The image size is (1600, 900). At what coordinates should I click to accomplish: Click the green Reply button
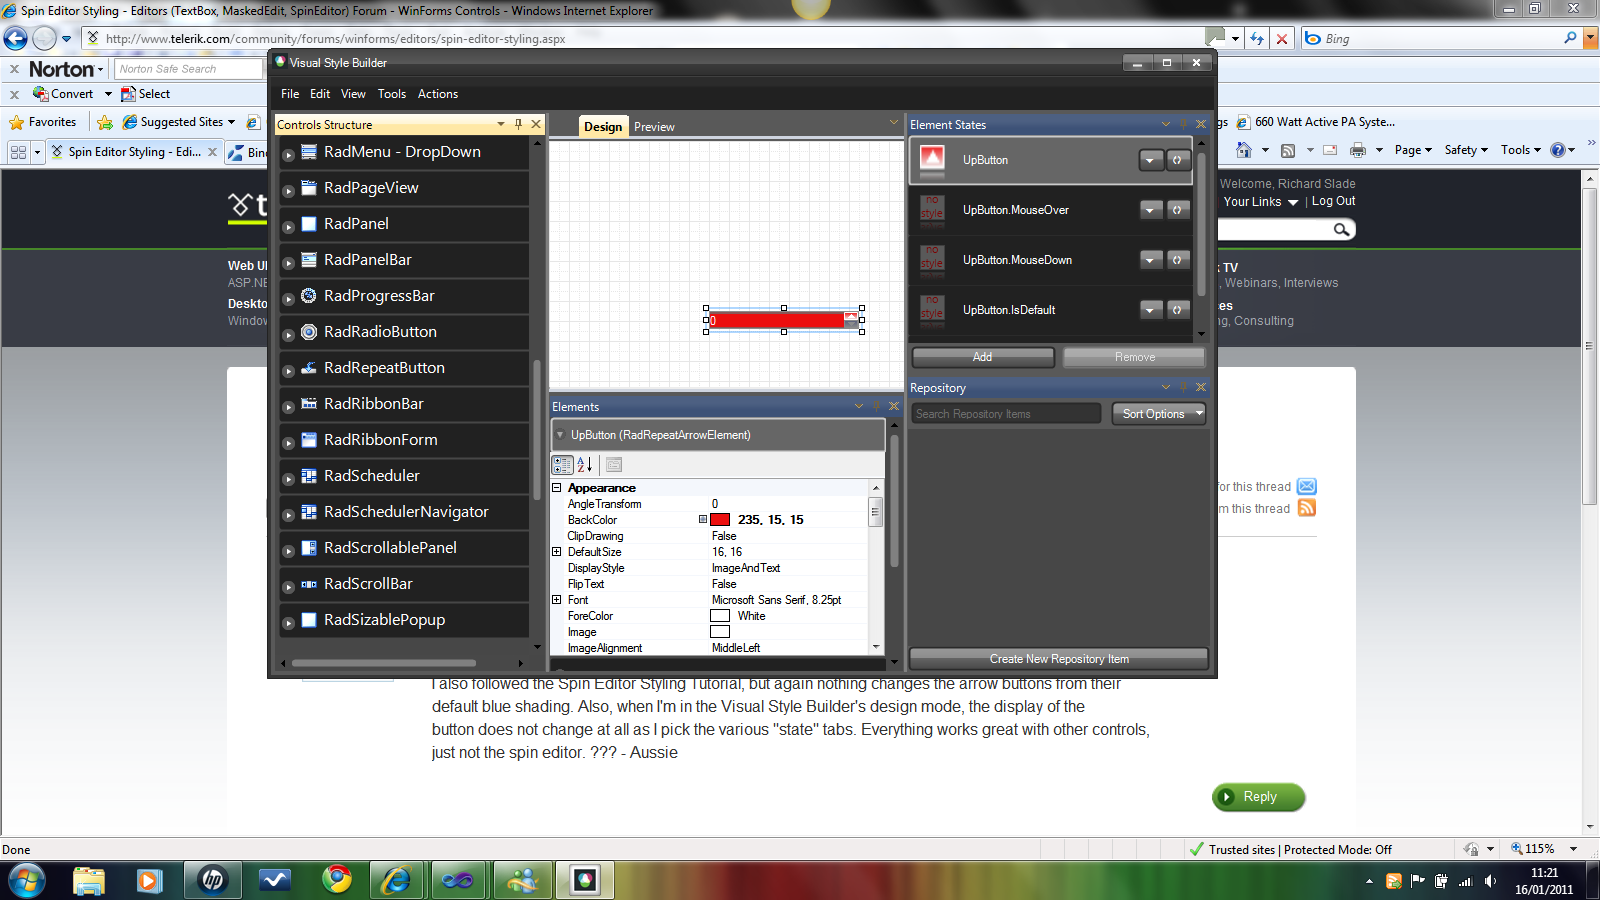[1259, 797]
